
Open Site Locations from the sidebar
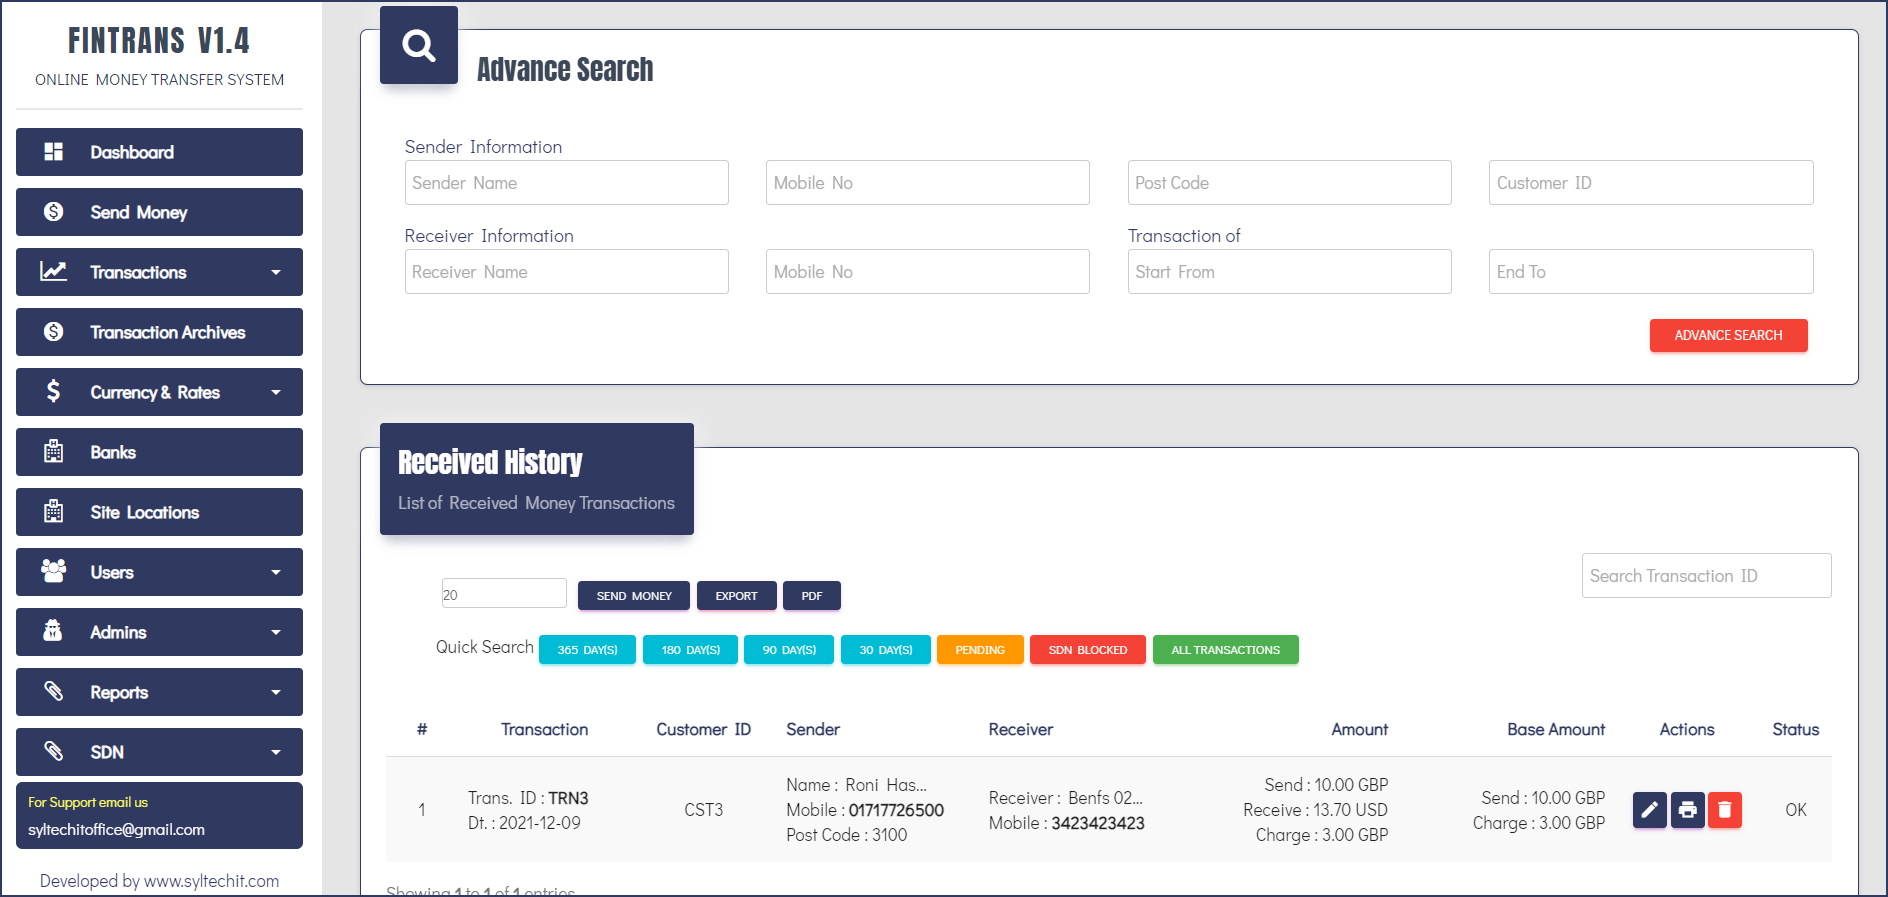pyautogui.click(x=144, y=512)
